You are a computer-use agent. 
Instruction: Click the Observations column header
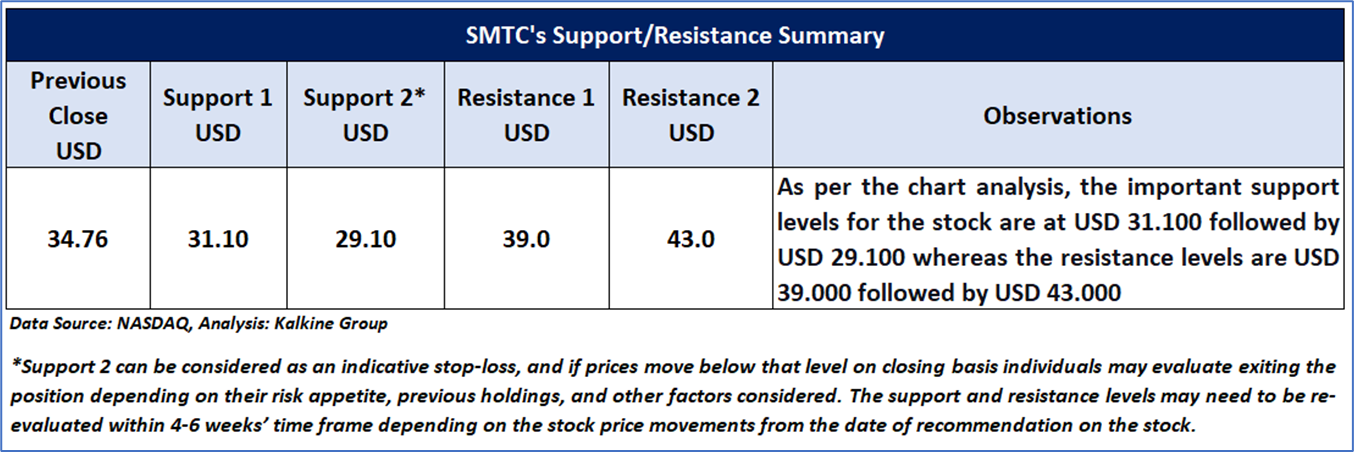coord(1058,115)
